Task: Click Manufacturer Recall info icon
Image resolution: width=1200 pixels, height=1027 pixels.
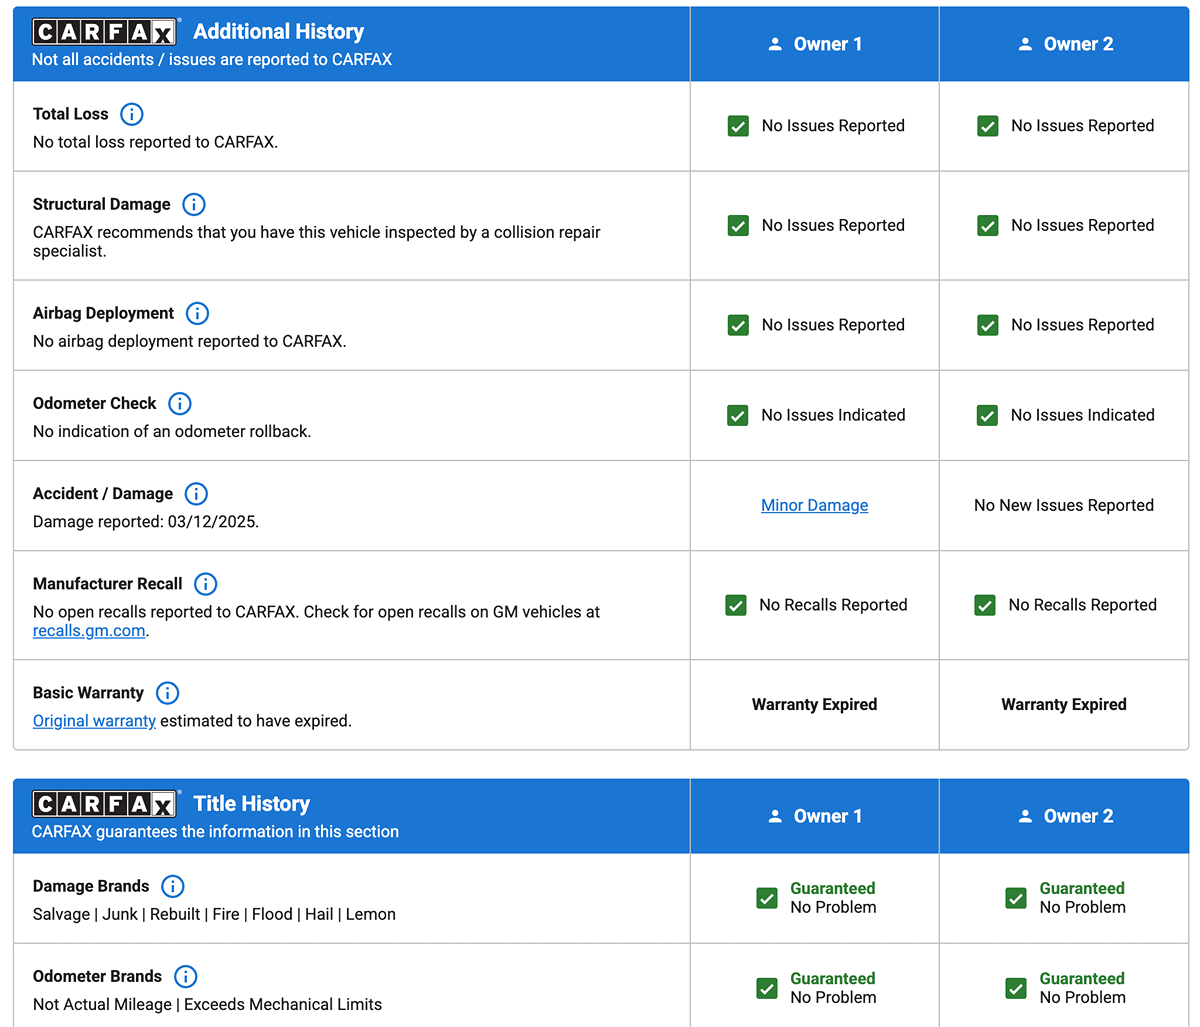Action: click(x=205, y=584)
